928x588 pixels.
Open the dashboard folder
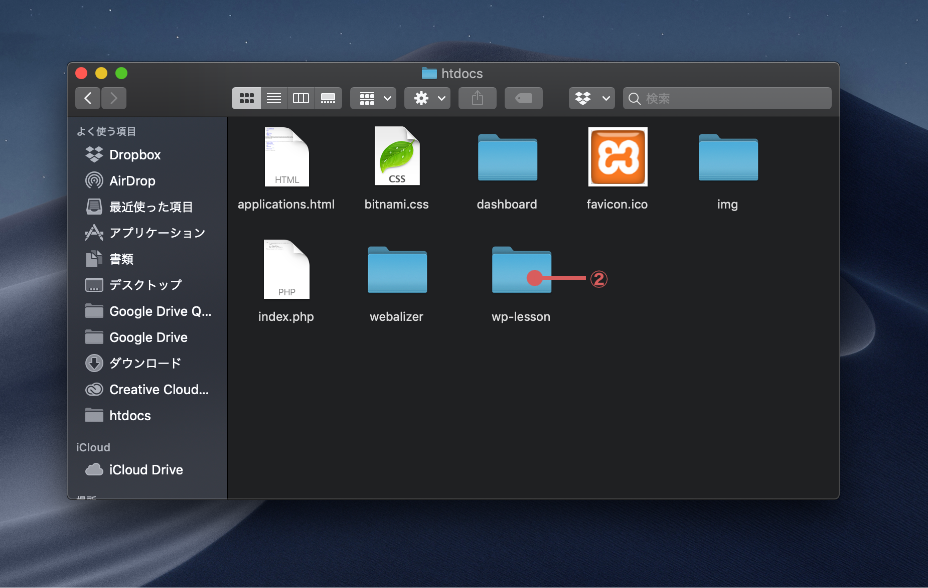coord(507,158)
